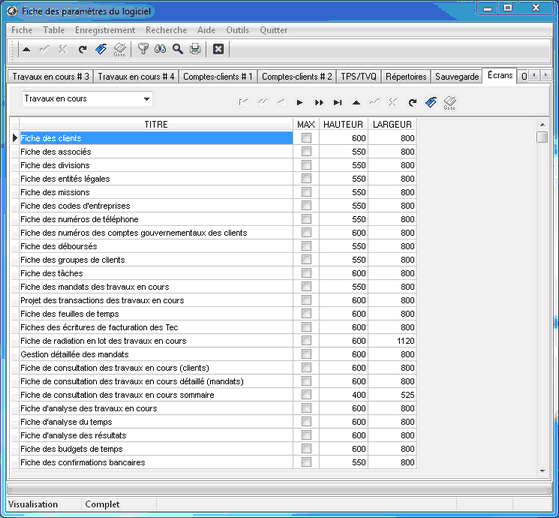Click the checkmark post icon in grid navigator

coord(375,103)
